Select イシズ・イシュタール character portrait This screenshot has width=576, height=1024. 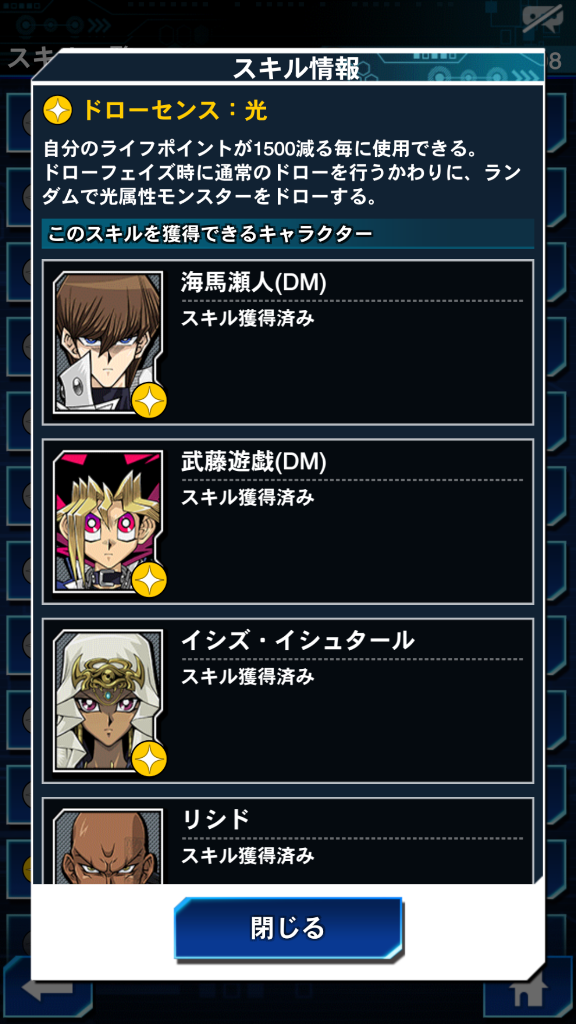[x=108, y=700]
